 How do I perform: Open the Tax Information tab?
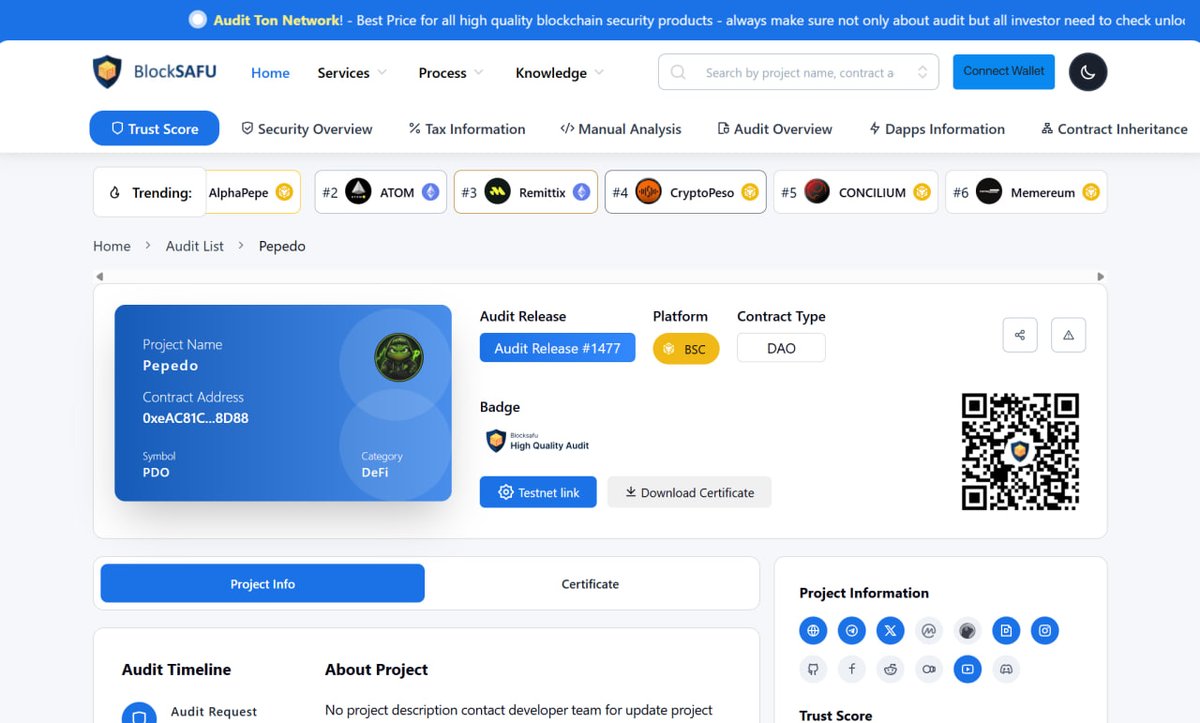[x=467, y=129]
